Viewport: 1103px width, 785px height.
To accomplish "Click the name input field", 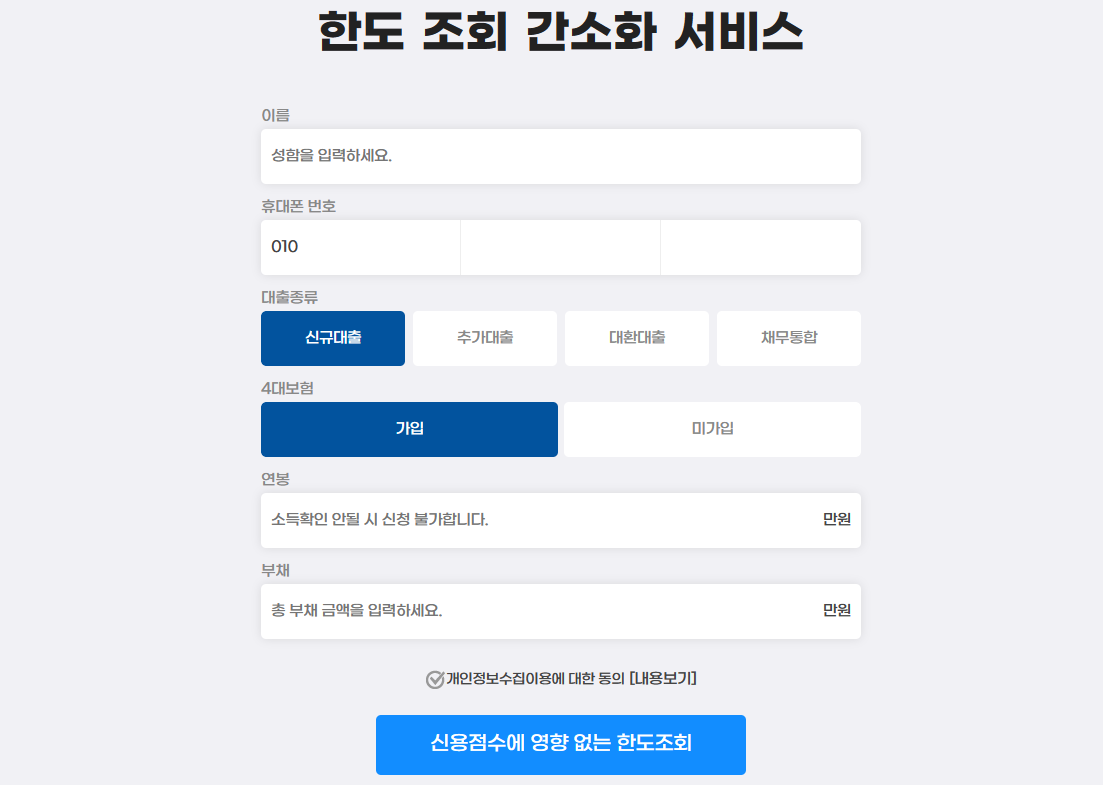I will tap(560, 156).
